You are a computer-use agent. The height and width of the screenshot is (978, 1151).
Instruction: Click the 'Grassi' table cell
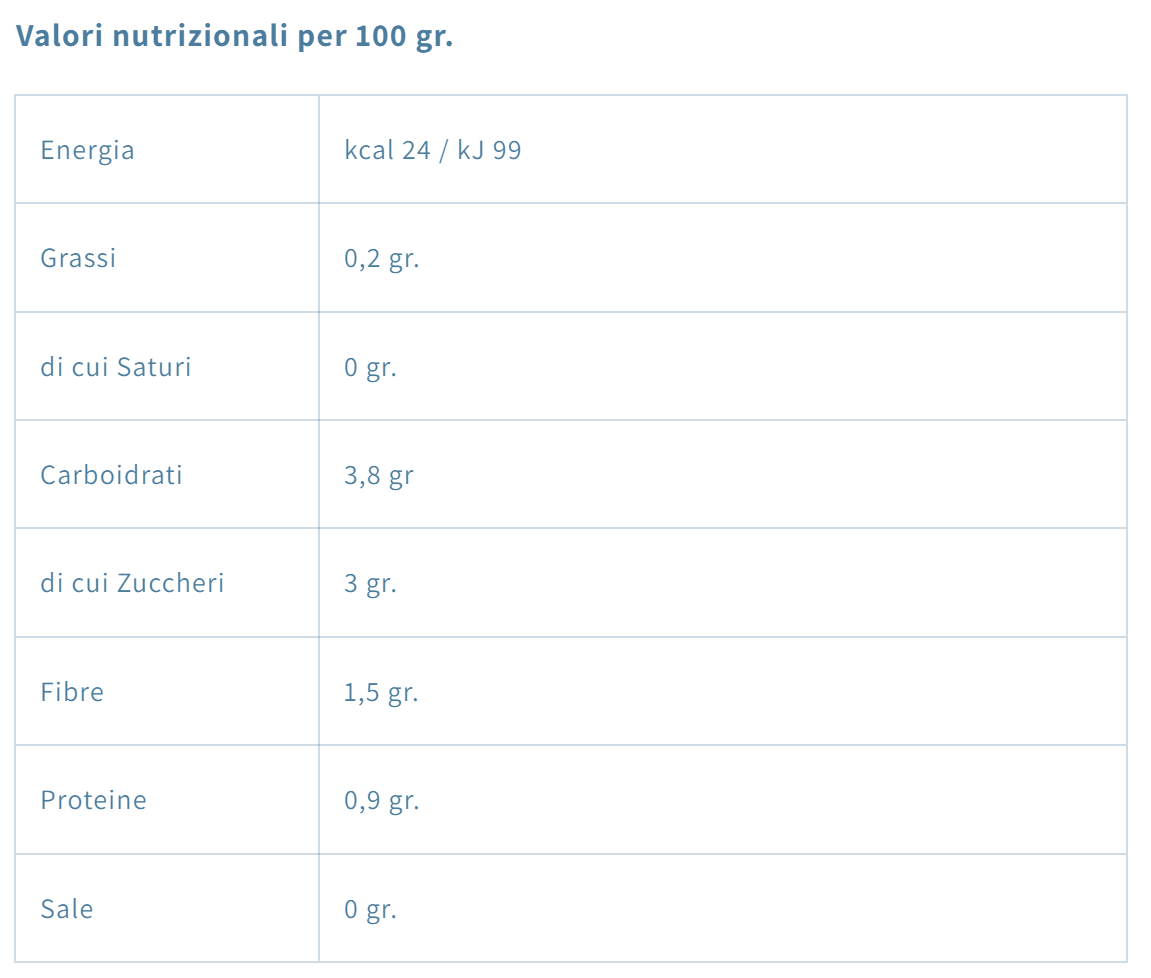(78, 258)
